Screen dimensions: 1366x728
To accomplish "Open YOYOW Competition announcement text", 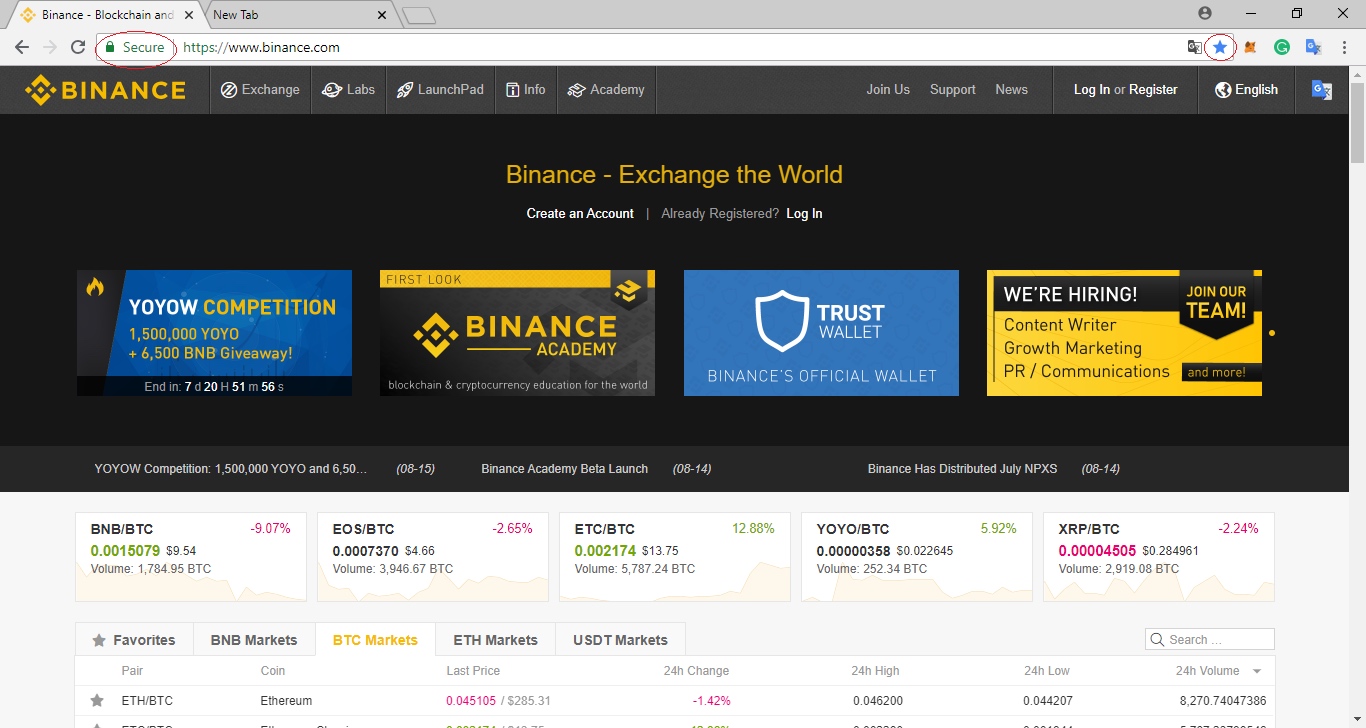I will coord(230,469).
